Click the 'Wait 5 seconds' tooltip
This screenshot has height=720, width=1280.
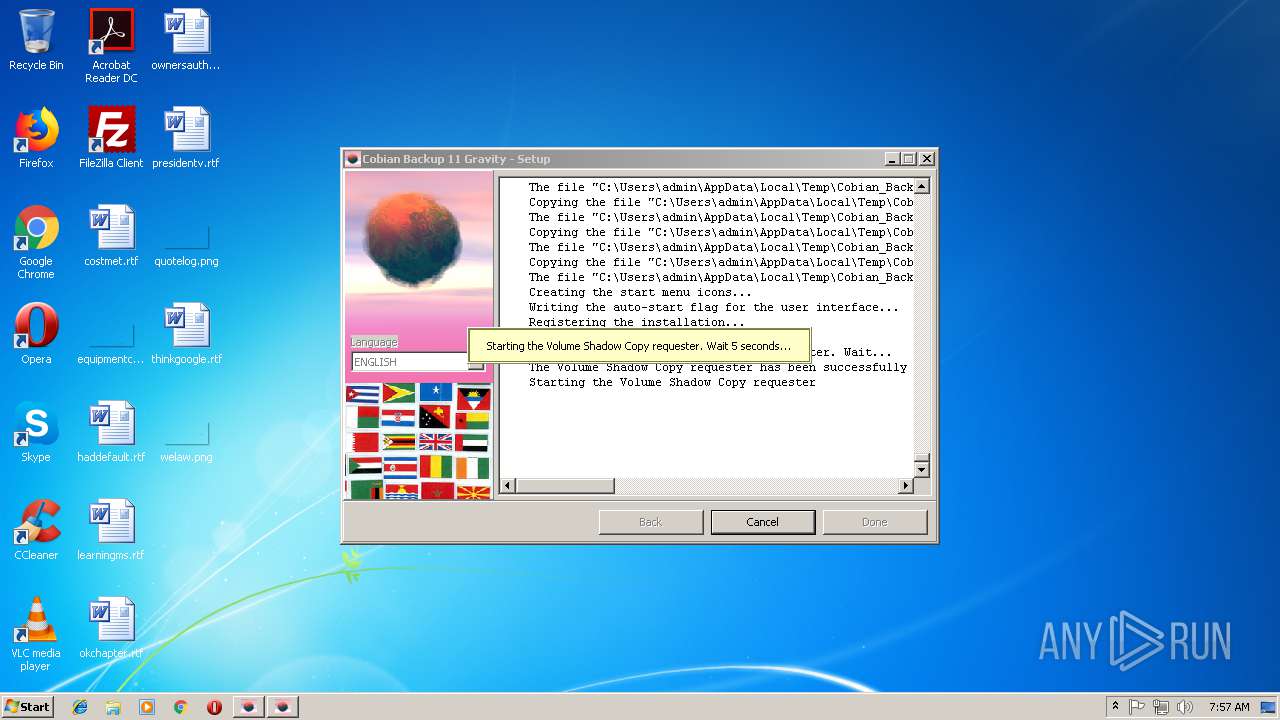click(x=639, y=346)
